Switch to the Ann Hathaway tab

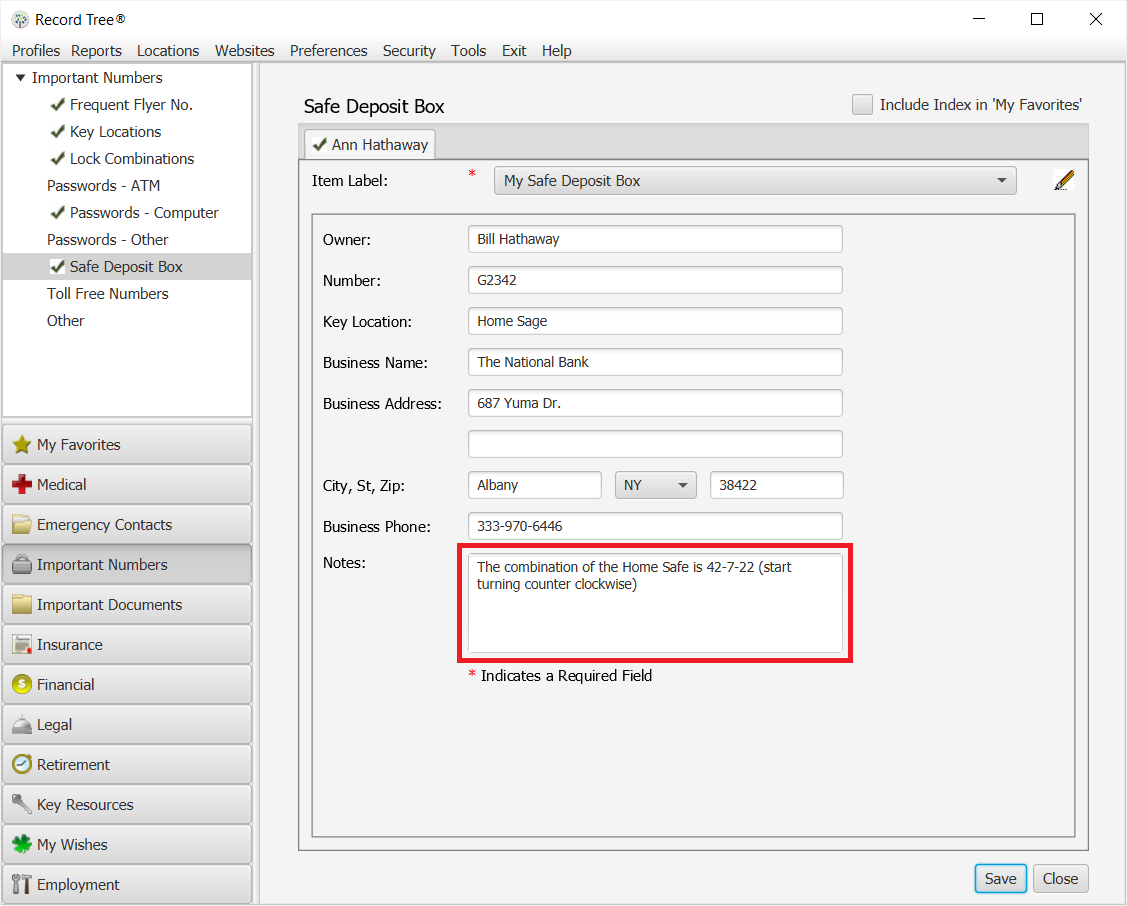[x=369, y=143]
